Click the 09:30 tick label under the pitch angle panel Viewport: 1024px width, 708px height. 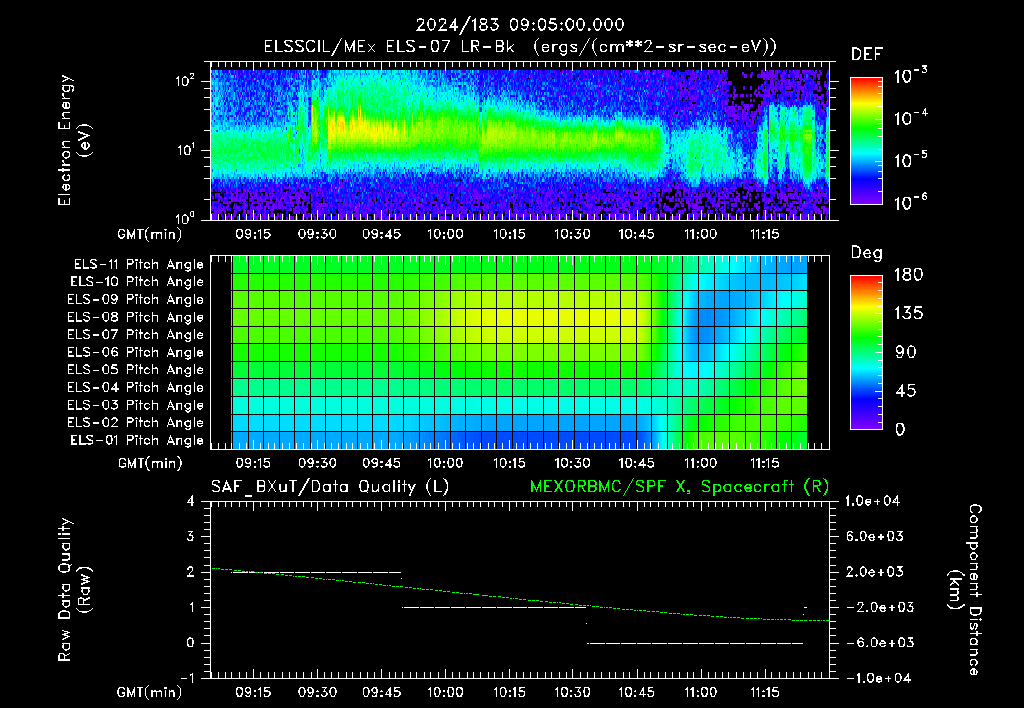tap(317, 463)
